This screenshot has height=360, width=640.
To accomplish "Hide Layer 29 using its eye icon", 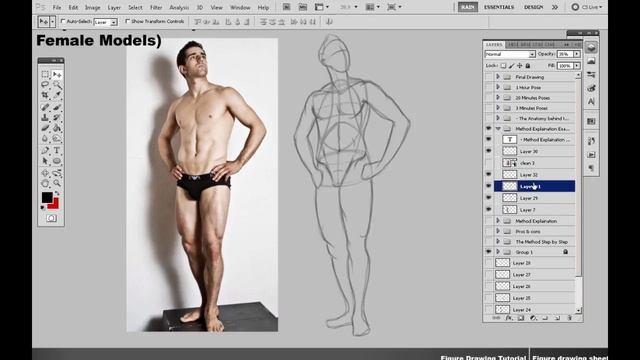I will click(x=489, y=198).
